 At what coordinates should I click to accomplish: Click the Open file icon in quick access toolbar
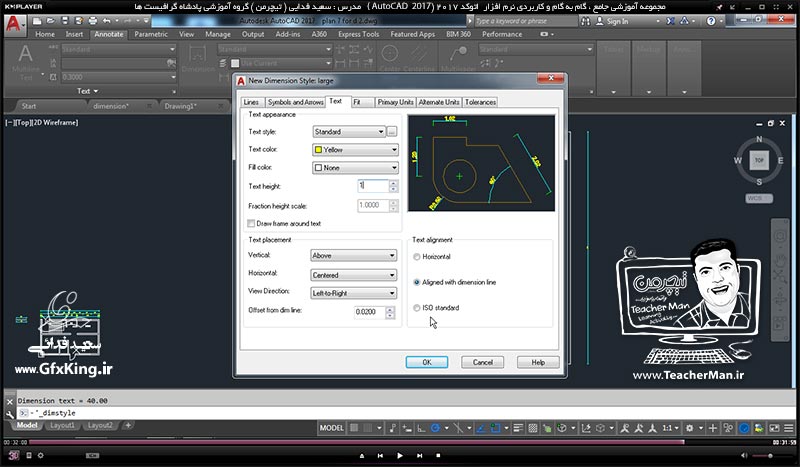coord(51,21)
